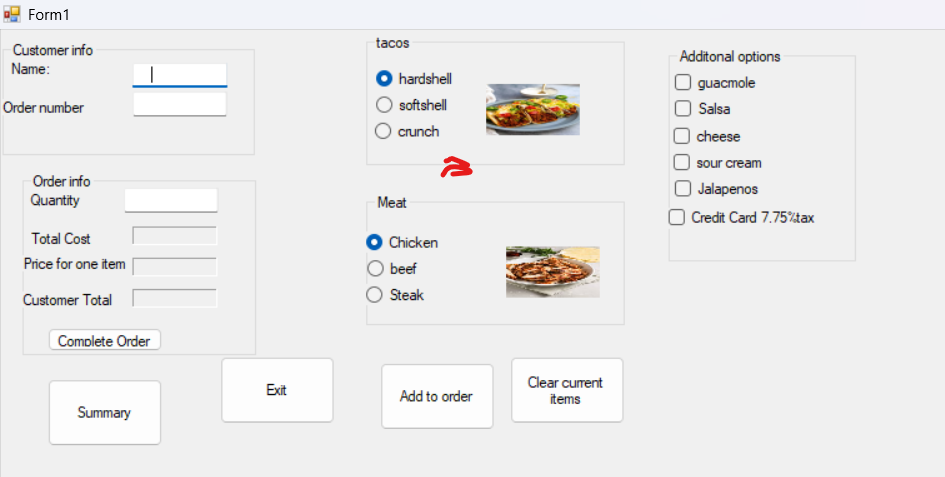945x477 pixels.
Task: Enable the guacmole checkbox
Action: [x=683, y=83]
